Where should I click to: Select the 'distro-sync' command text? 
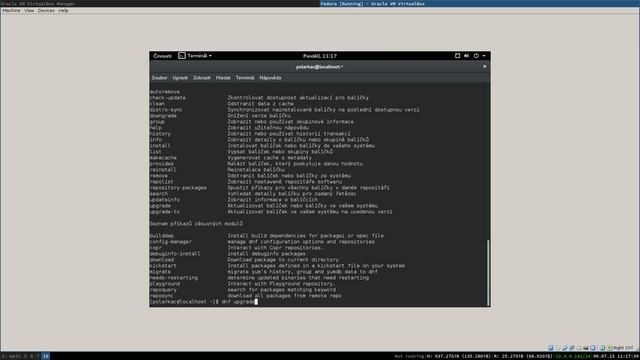pyautogui.click(x=166, y=110)
